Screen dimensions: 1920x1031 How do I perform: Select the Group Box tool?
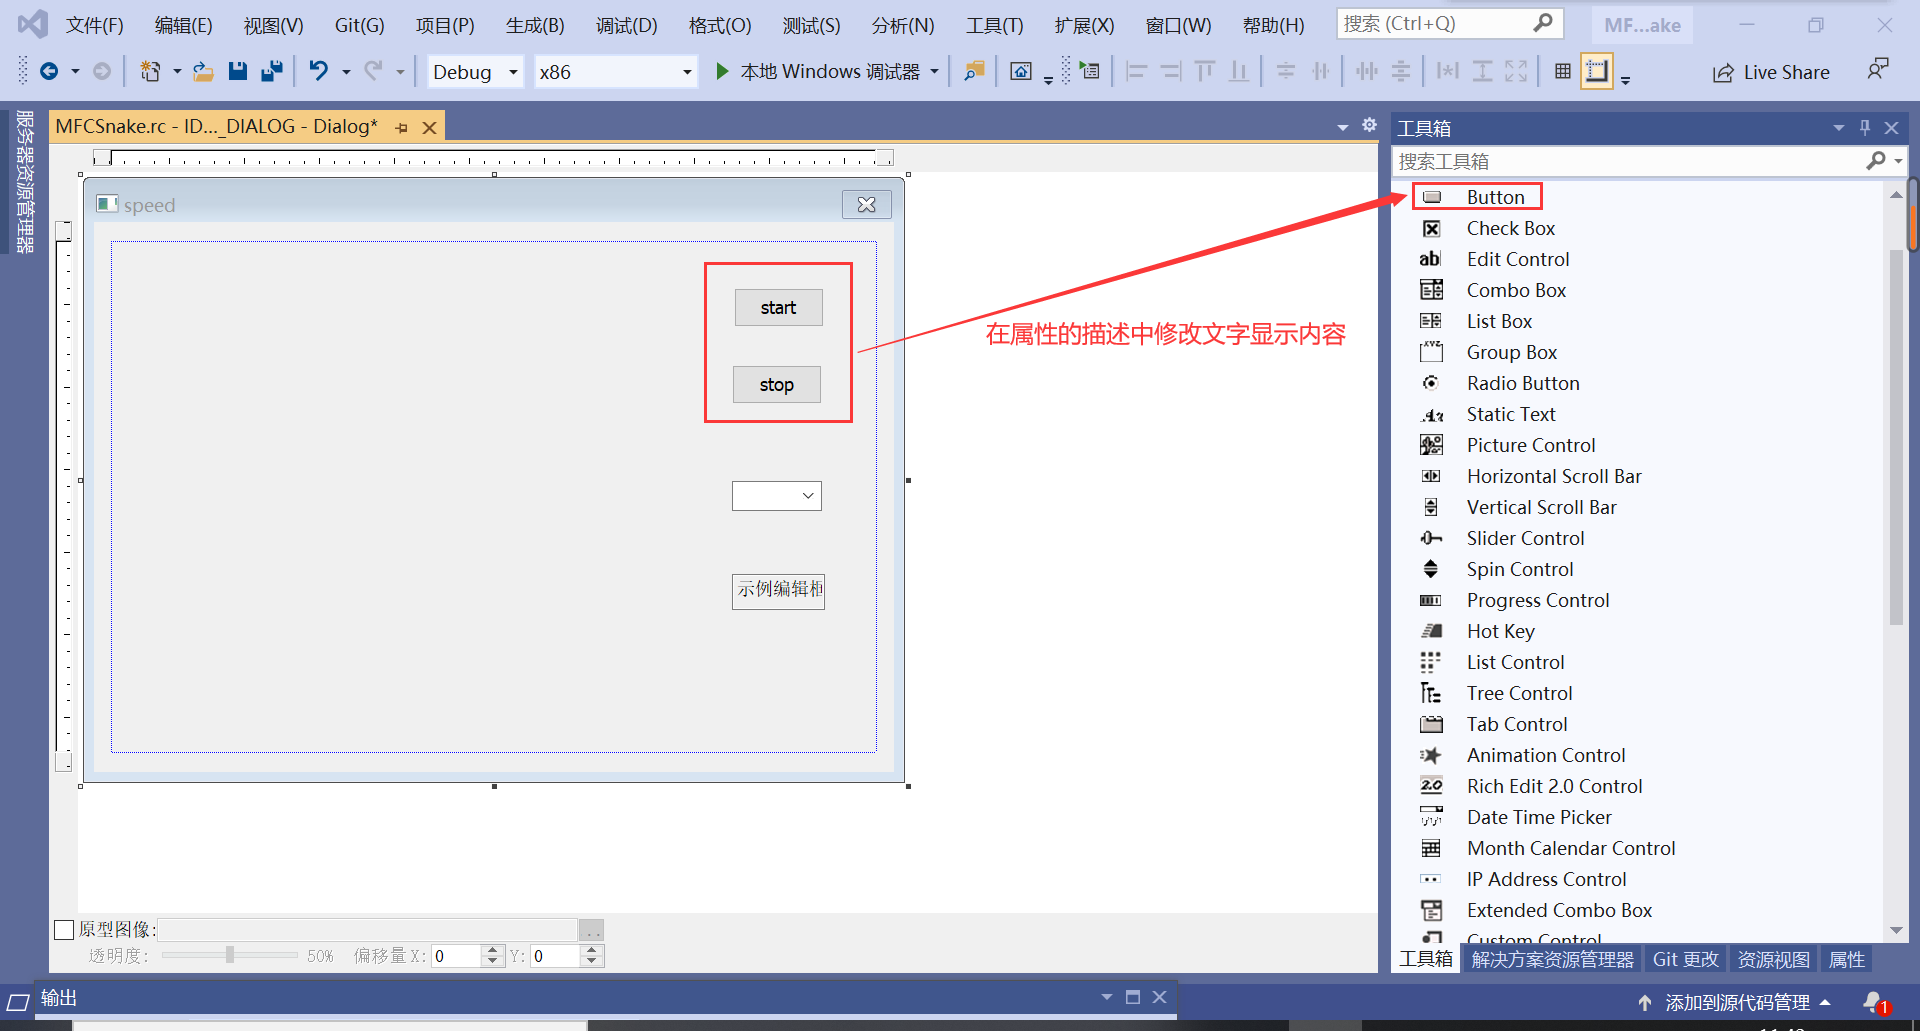pyautogui.click(x=1512, y=352)
